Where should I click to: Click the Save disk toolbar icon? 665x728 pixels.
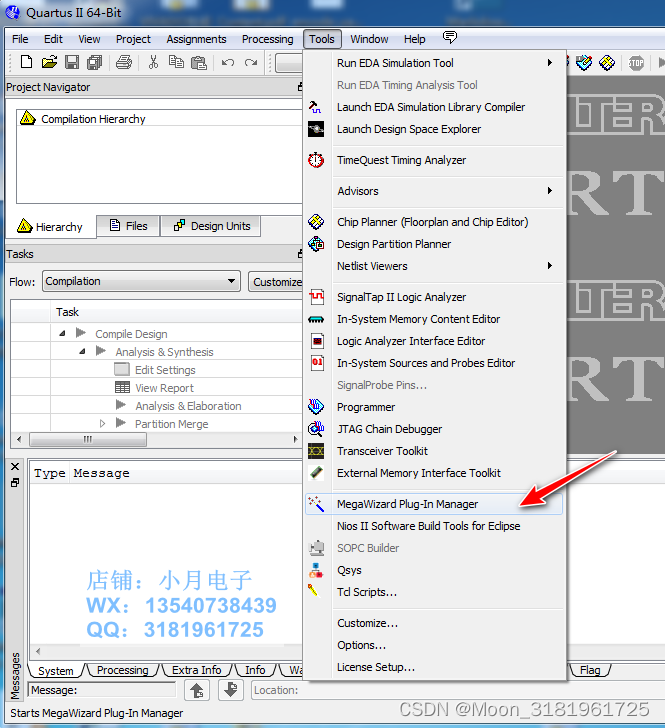(72, 62)
